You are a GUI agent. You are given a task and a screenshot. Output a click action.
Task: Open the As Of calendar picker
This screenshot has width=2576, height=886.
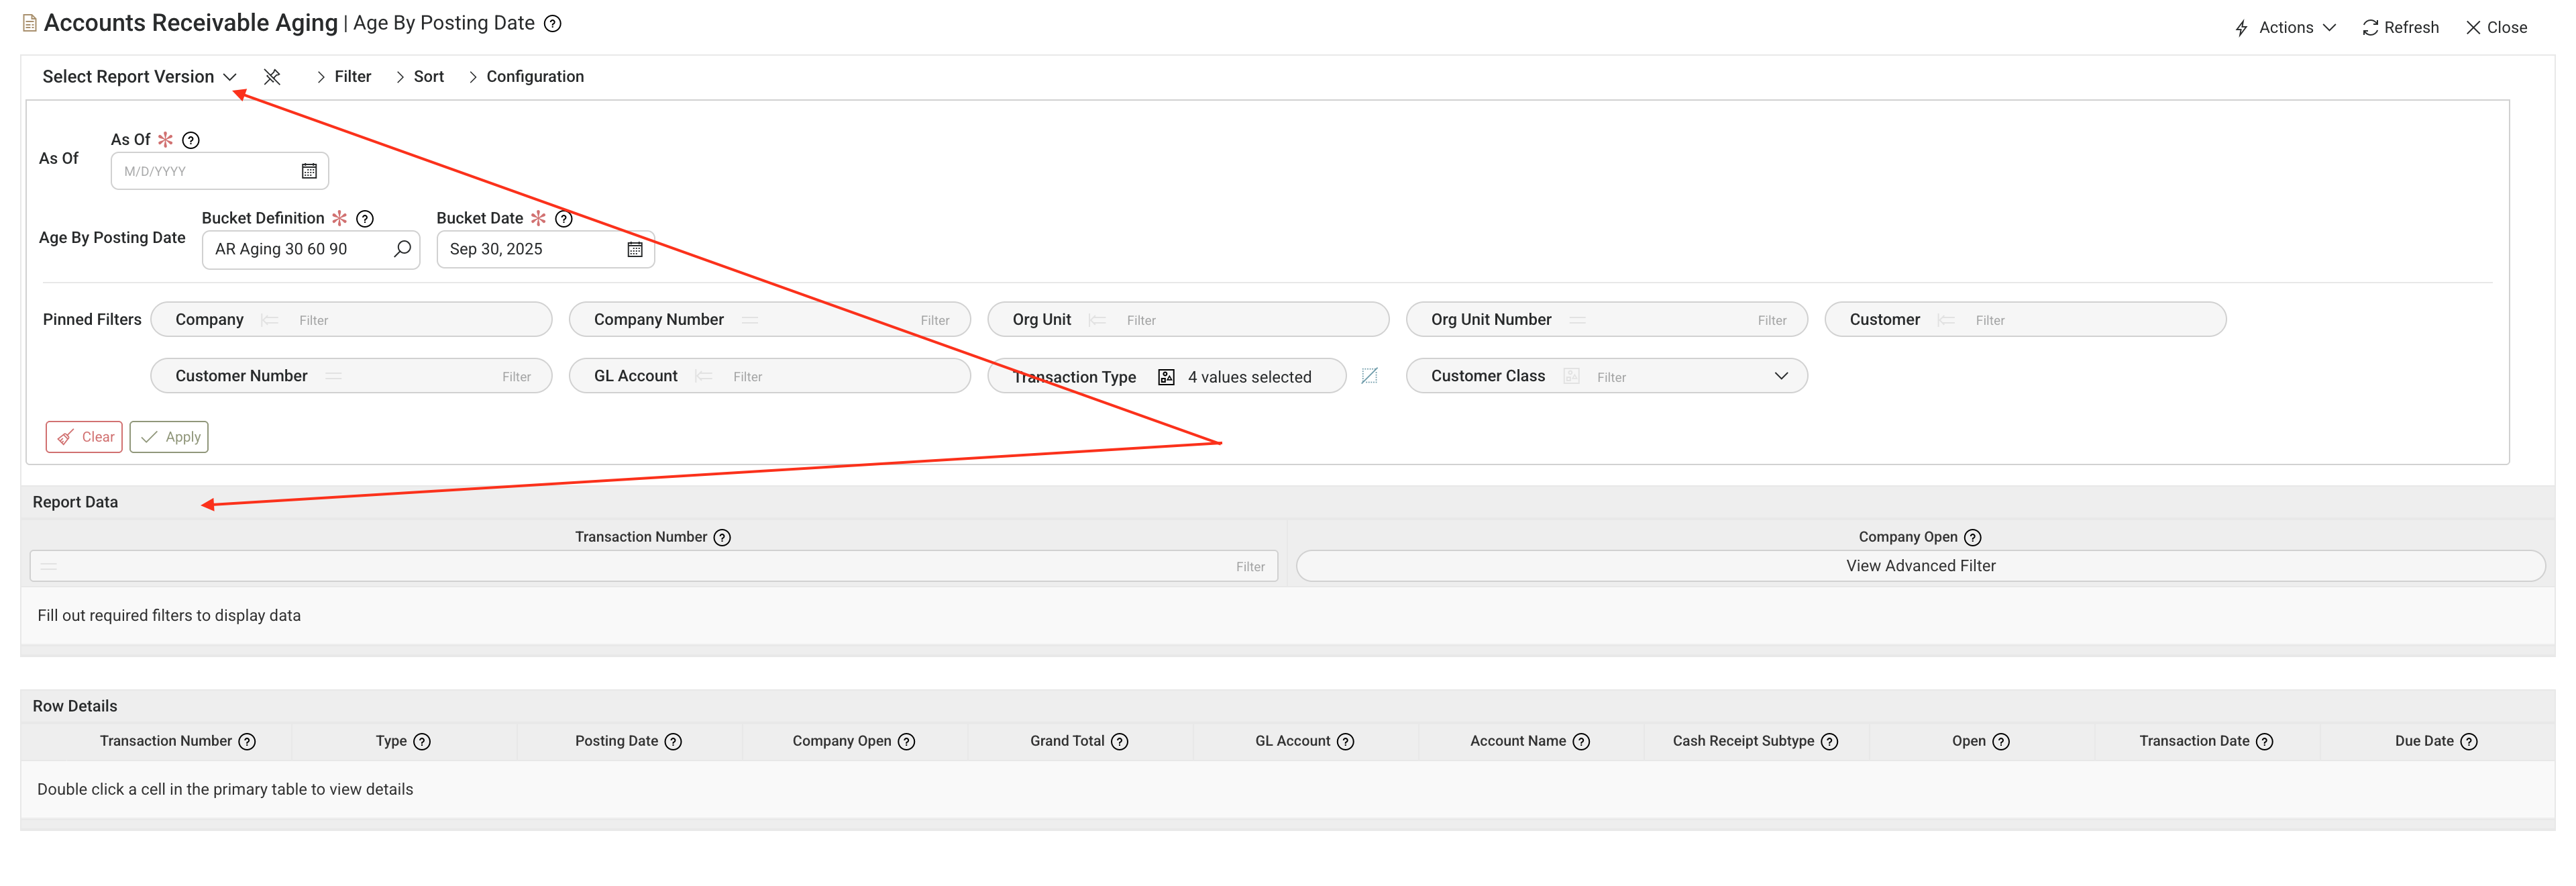pyautogui.click(x=309, y=171)
